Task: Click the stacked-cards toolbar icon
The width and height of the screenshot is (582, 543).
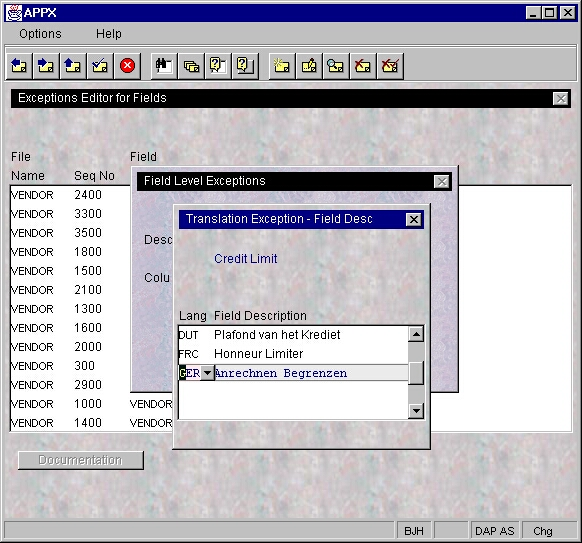Action: (x=191, y=66)
